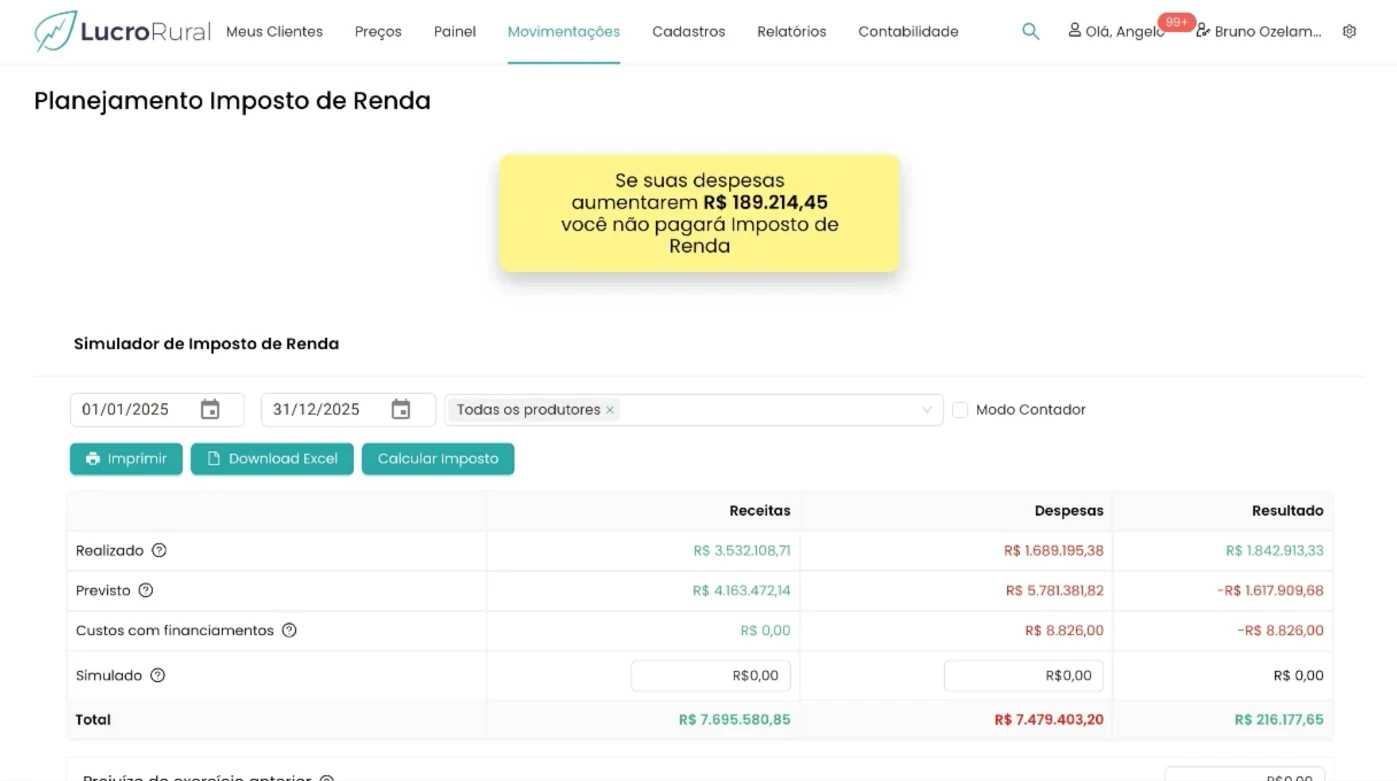This screenshot has height=781, width=1397.
Task: Click the help icon next to Previsto
Action: pos(144,590)
